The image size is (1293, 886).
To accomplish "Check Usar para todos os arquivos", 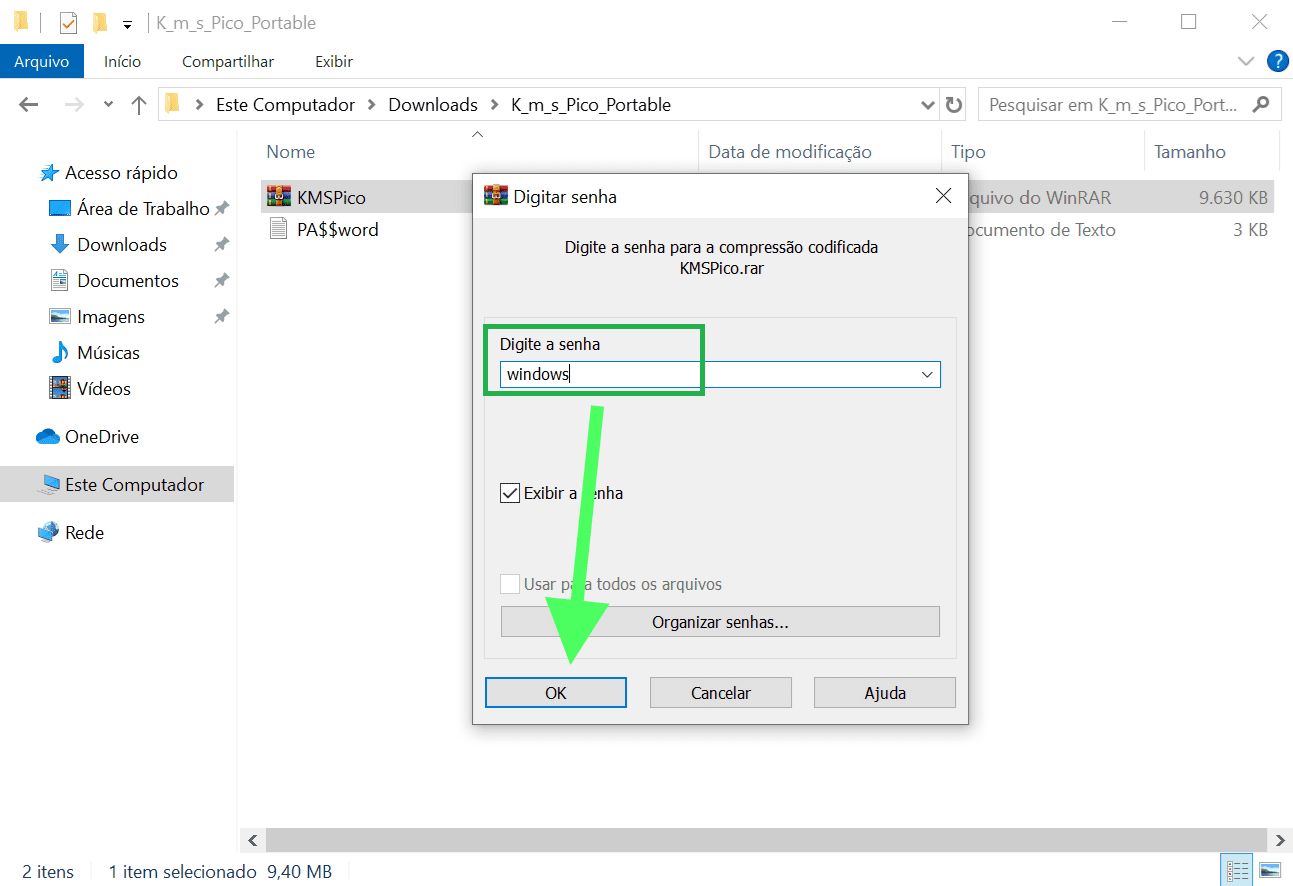I will (510, 584).
